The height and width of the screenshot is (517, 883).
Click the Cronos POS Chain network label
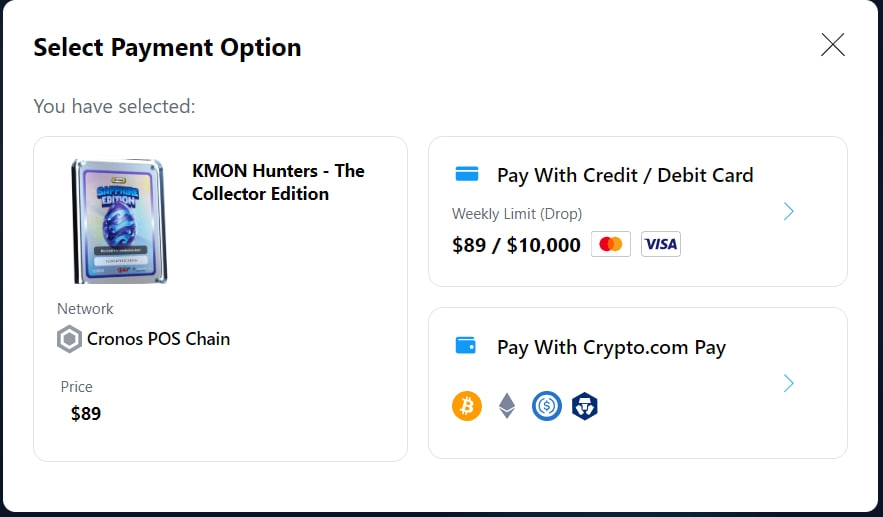coord(158,339)
